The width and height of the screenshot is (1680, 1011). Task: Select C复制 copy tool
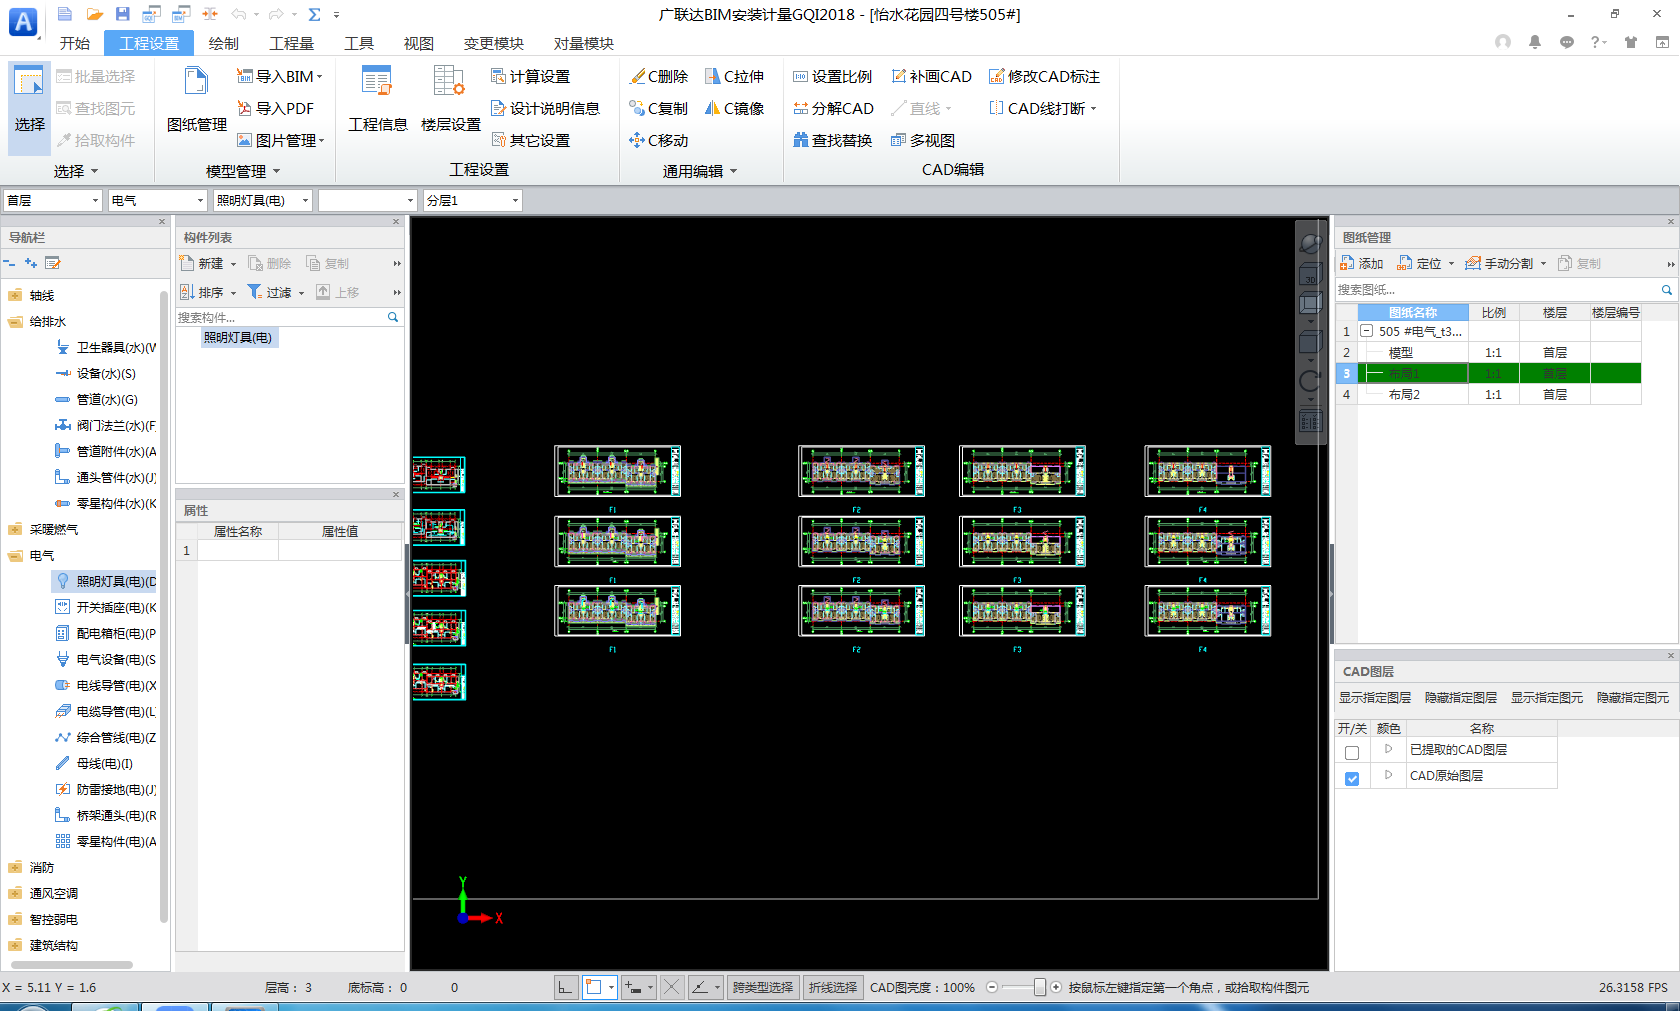[659, 108]
